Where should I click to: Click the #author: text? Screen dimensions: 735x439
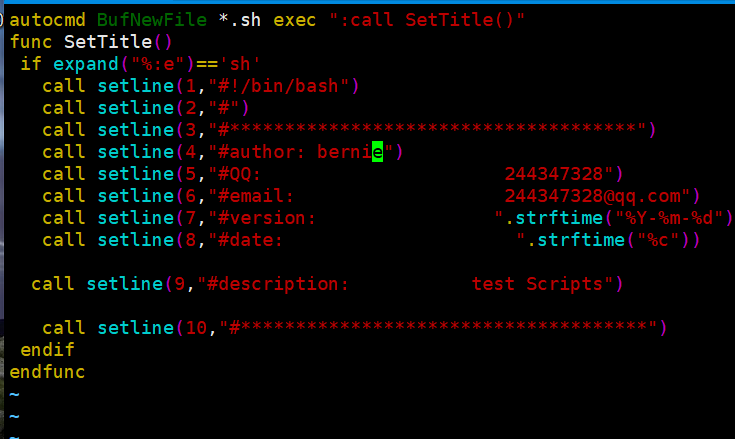pos(262,152)
